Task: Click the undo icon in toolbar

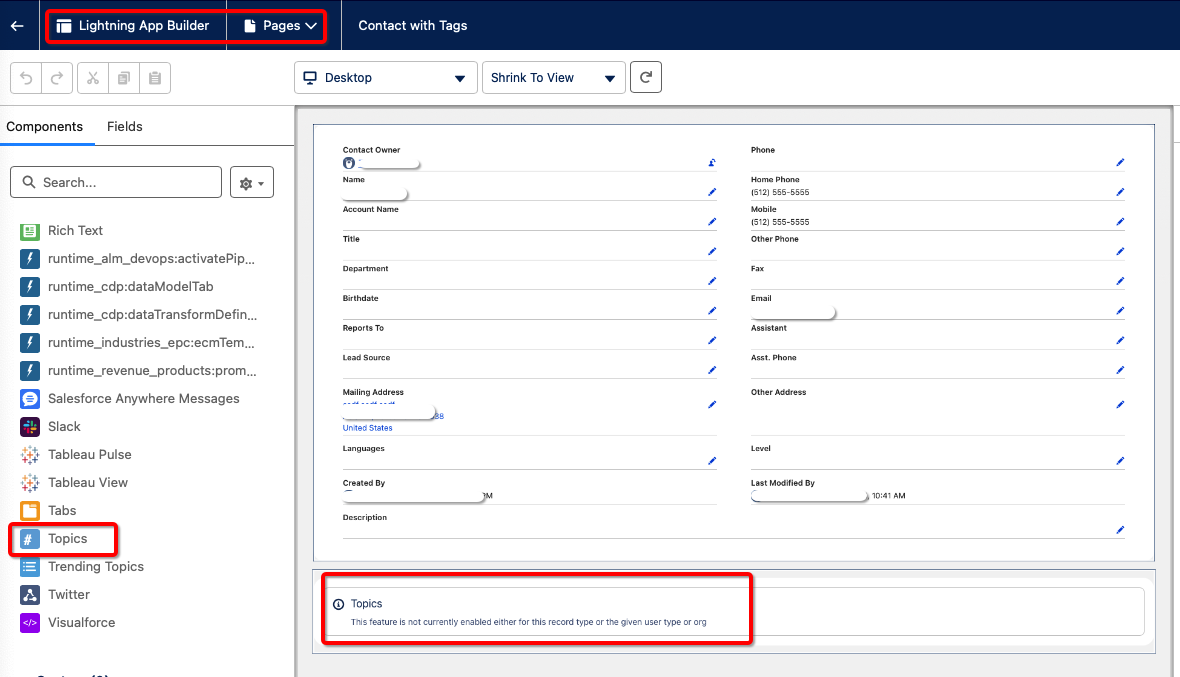Action: tap(27, 78)
